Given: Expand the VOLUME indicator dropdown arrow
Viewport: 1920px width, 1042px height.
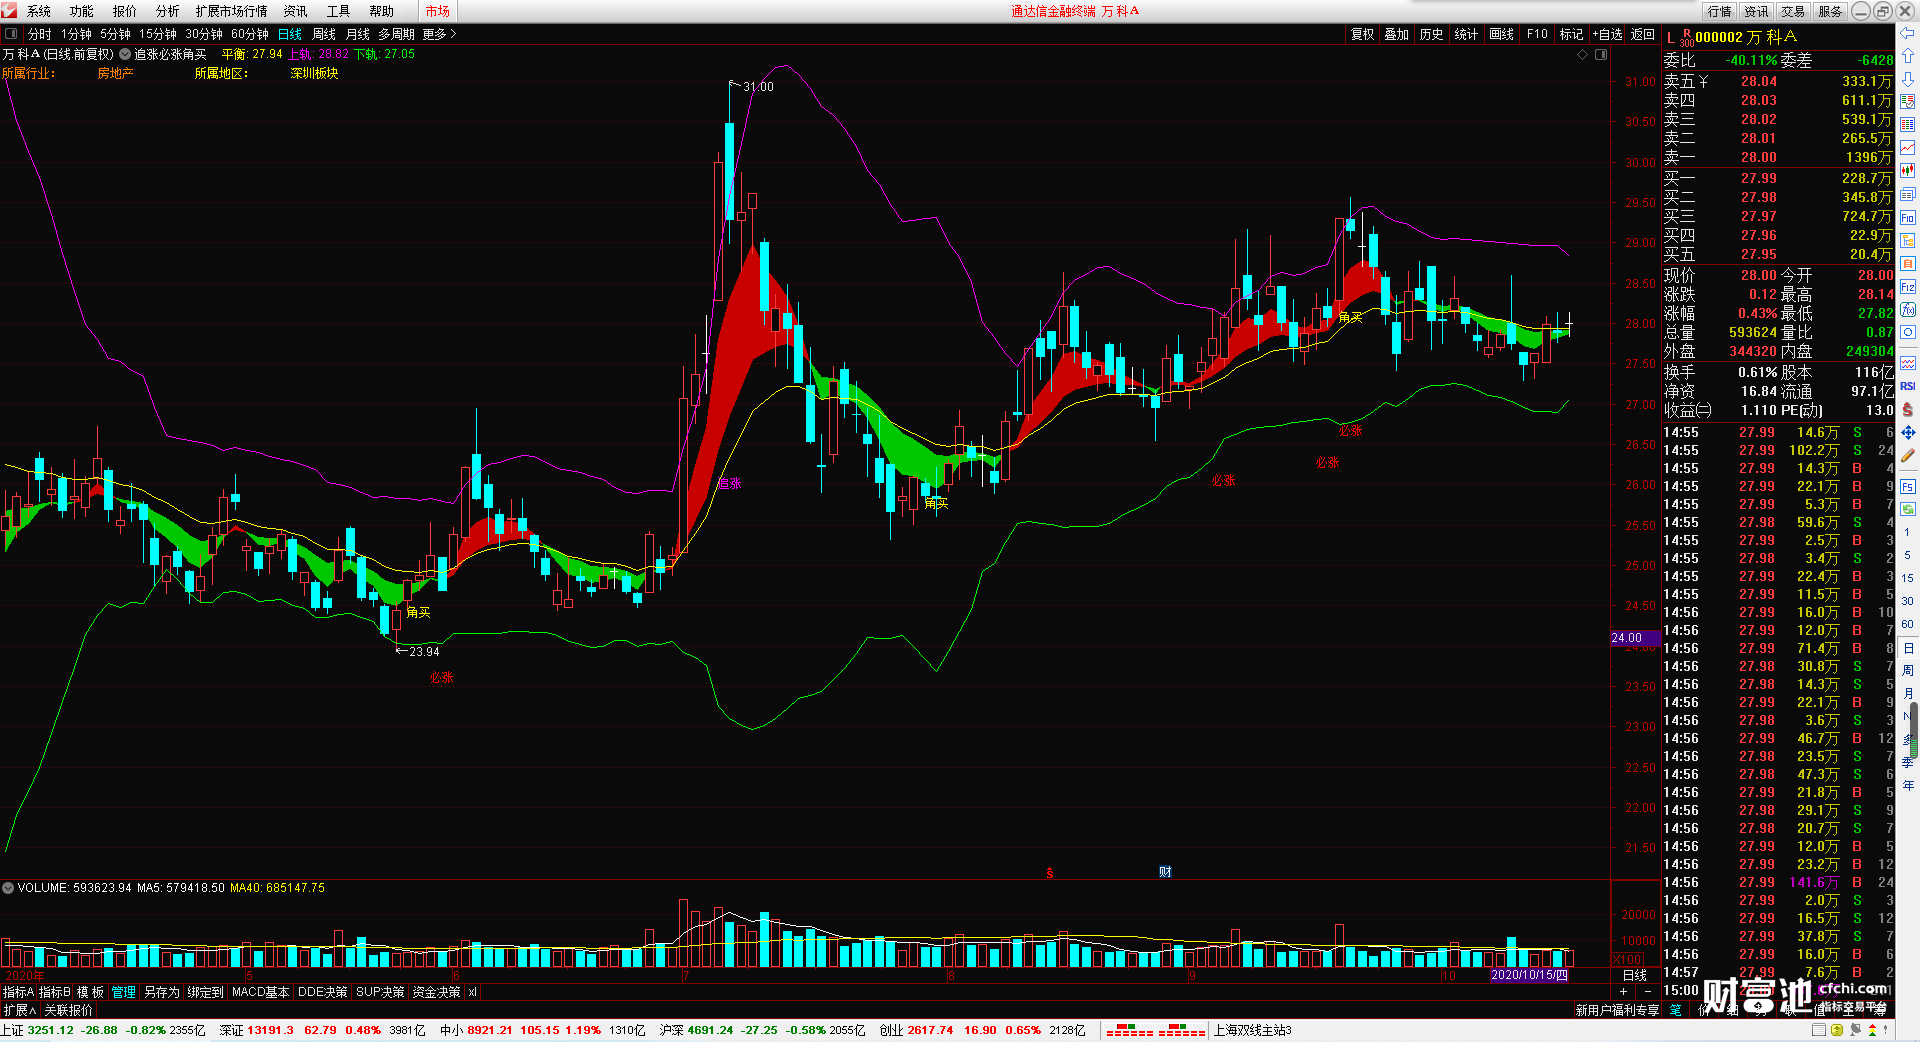Looking at the screenshot, I should (x=8, y=888).
